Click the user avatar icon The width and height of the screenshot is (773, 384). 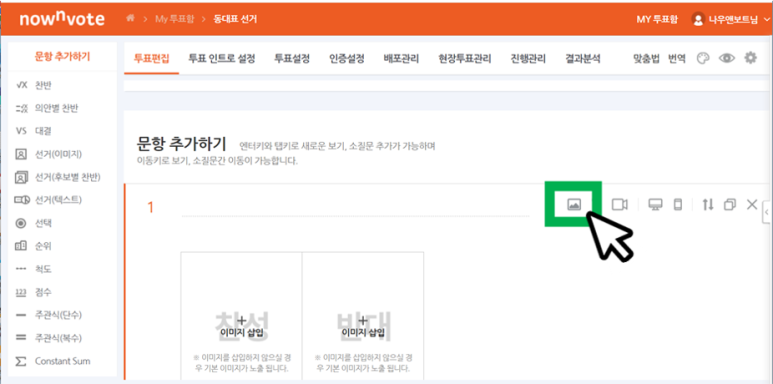(698, 19)
